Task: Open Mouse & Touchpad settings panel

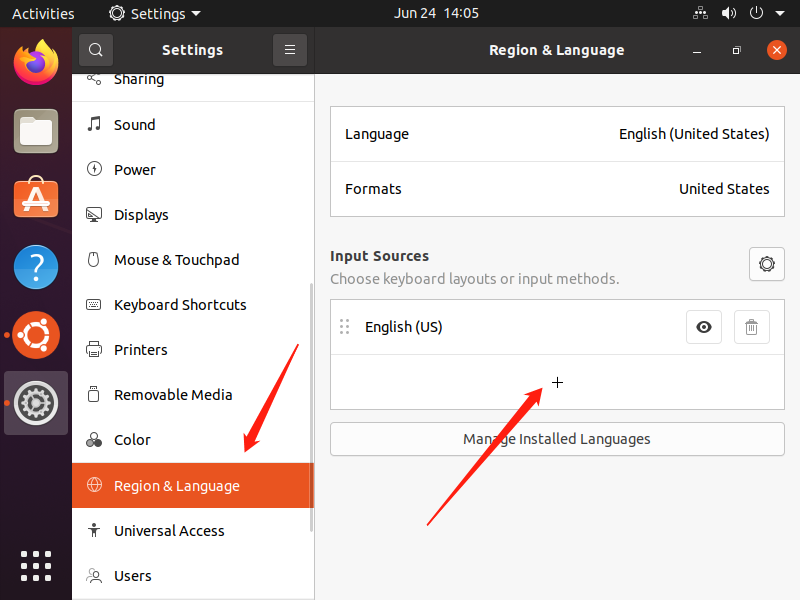Action: pyautogui.click(x=176, y=260)
